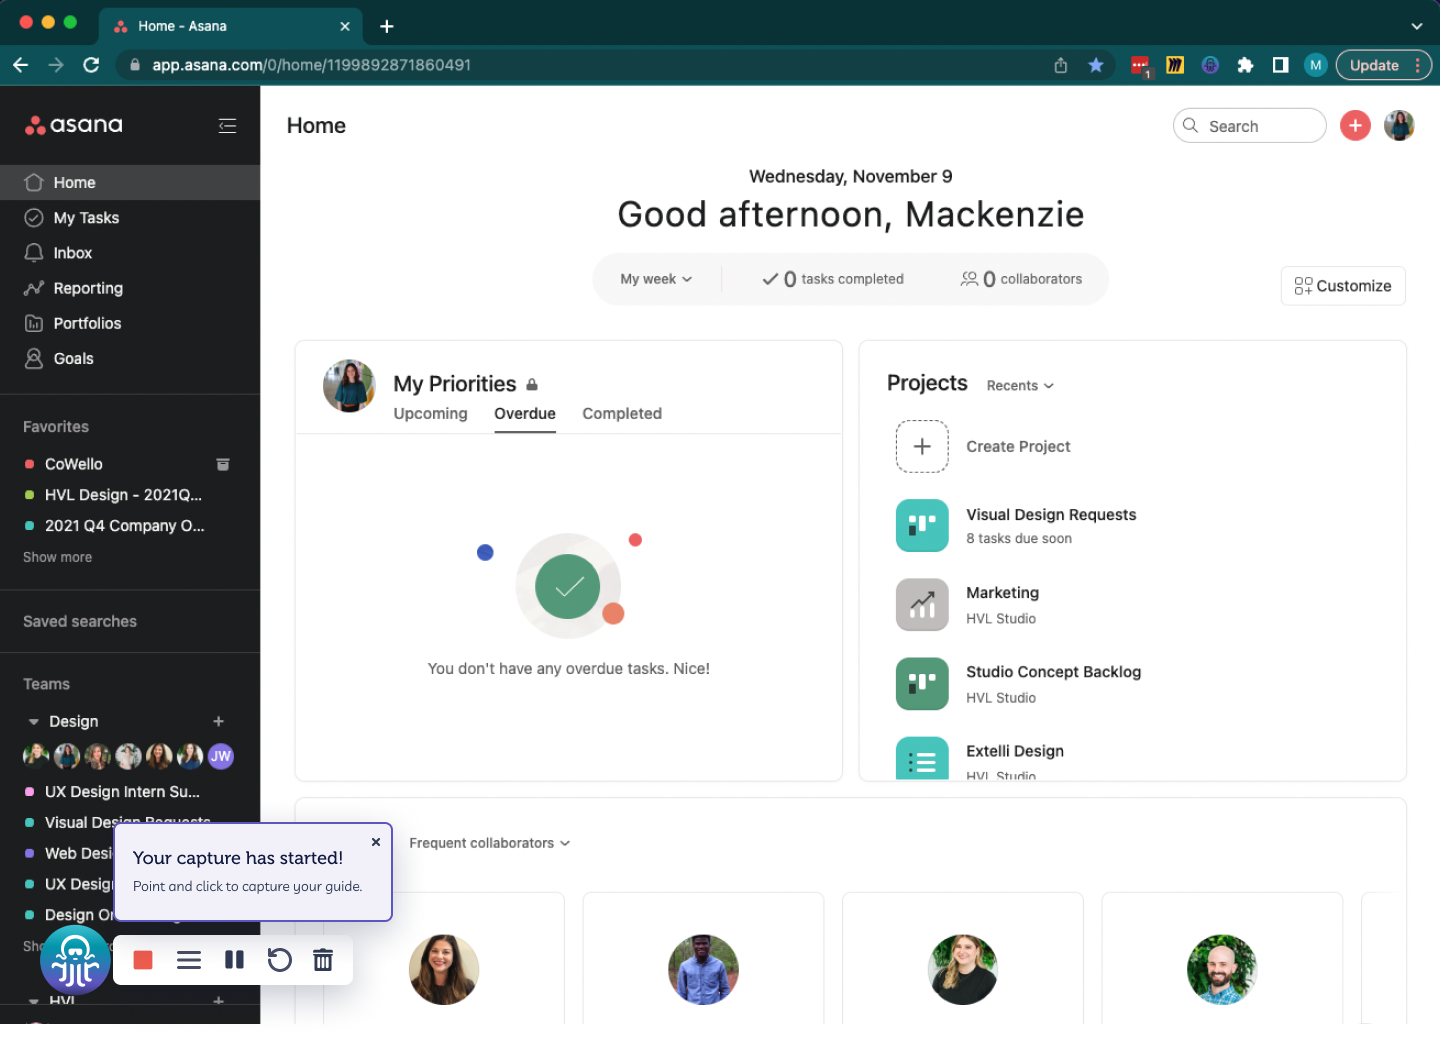The height and width of the screenshot is (1037, 1440).
Task: Restart the capture with the circular arrow
Action: pyautogui.click(x=279, y=960)
